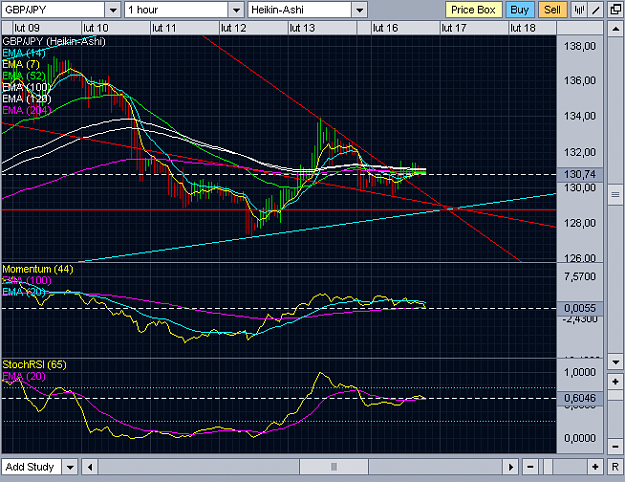Open the 1 hour timeframe dropdown arrow

236,10
